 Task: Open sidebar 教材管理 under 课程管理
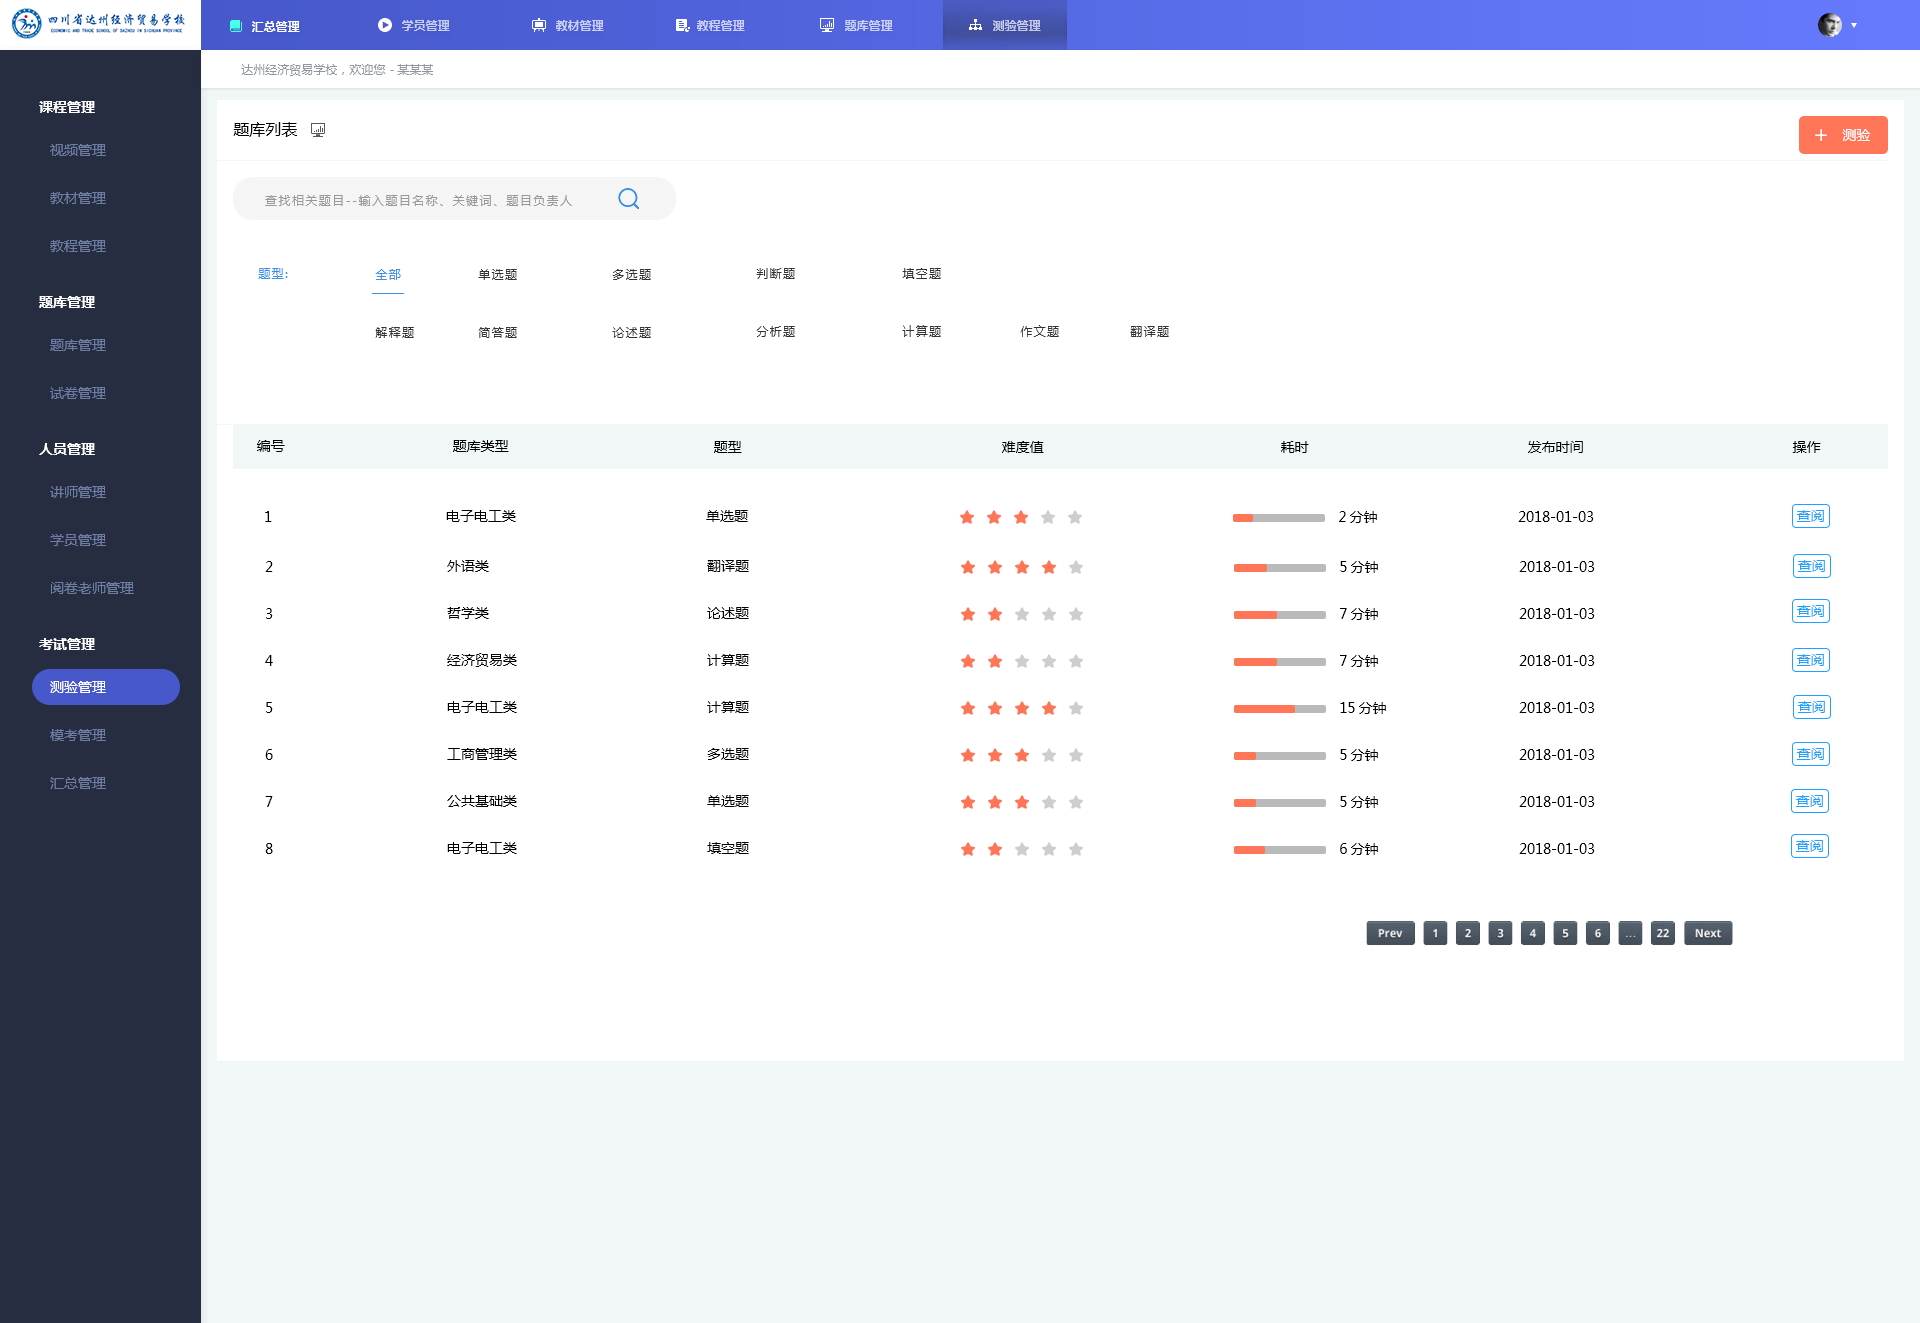[x=78, y=198]
